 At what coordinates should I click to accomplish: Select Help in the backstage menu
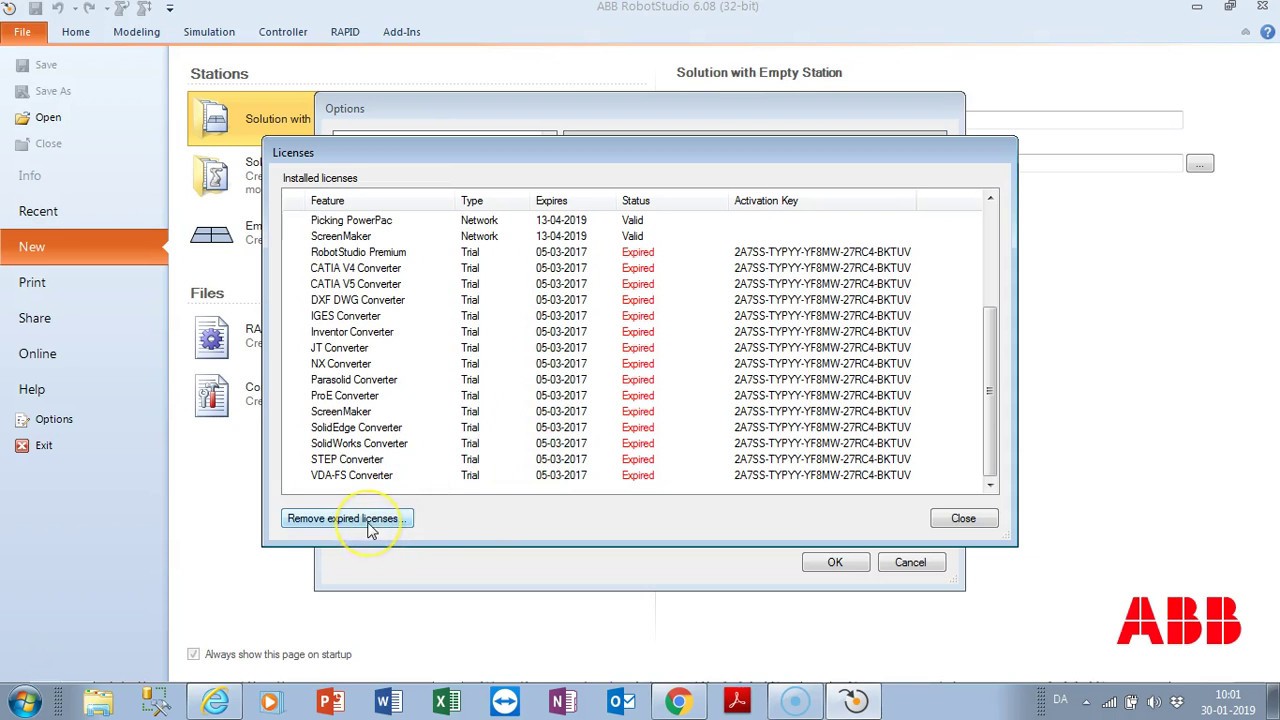31,389
